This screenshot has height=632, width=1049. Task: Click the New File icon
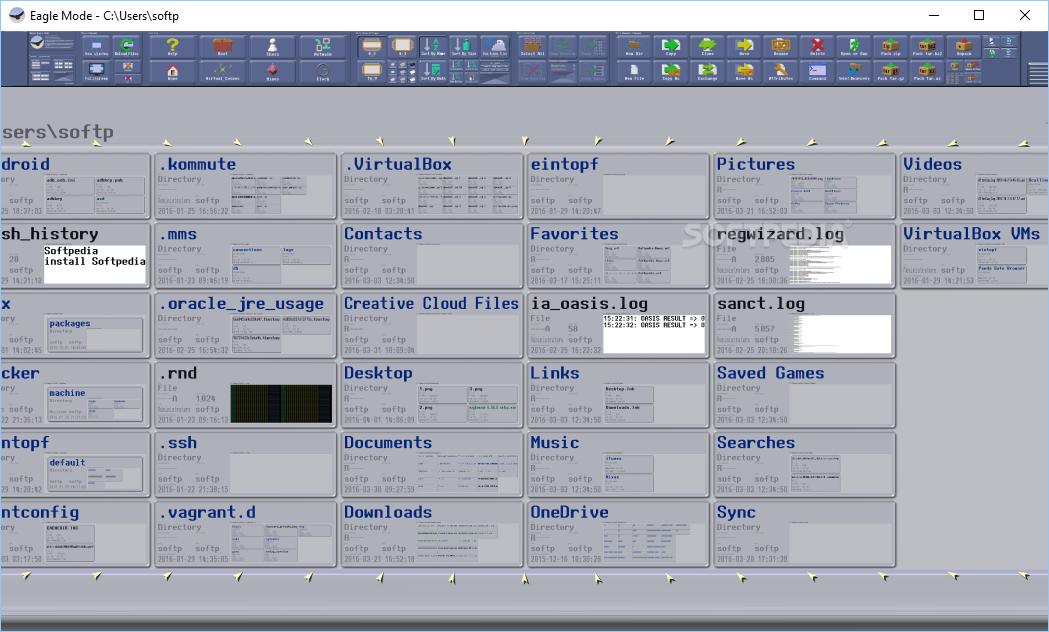(634, 72)
